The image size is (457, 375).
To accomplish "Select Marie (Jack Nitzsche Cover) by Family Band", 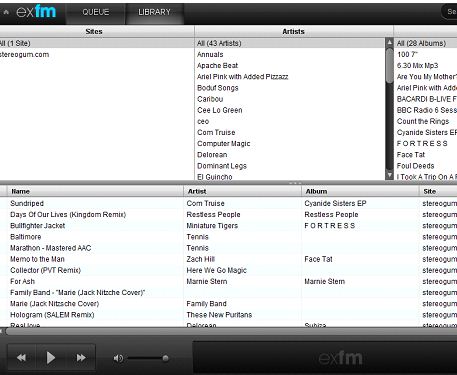I will point(55,304).
